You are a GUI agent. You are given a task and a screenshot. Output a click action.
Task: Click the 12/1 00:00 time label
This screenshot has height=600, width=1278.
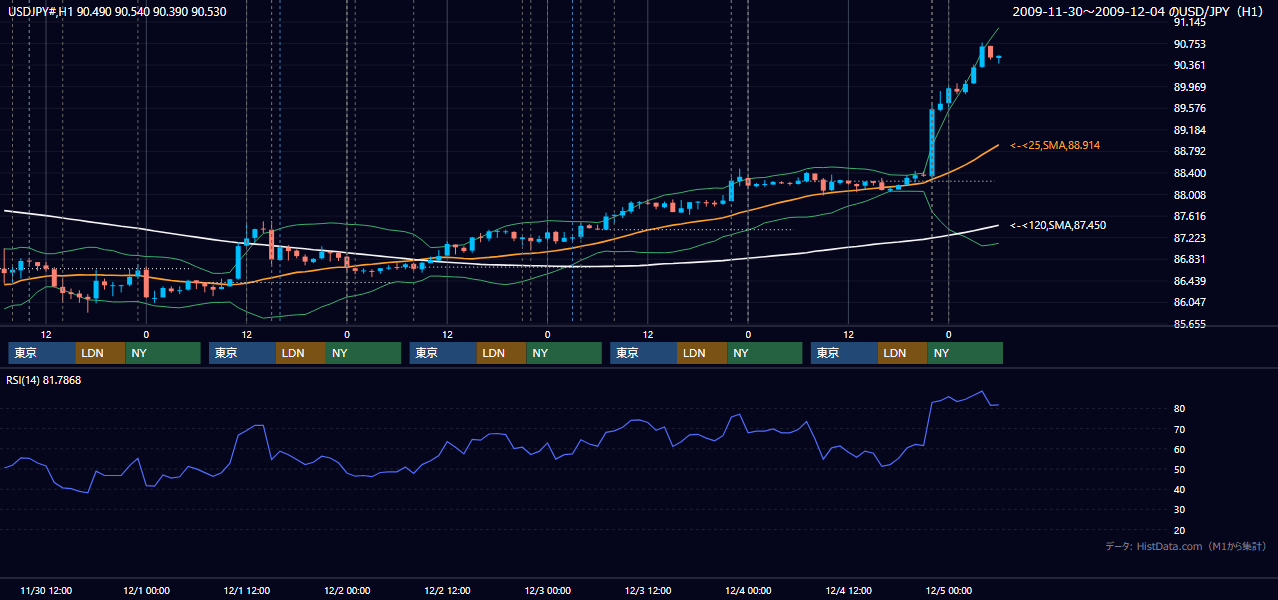click(146, 590)
